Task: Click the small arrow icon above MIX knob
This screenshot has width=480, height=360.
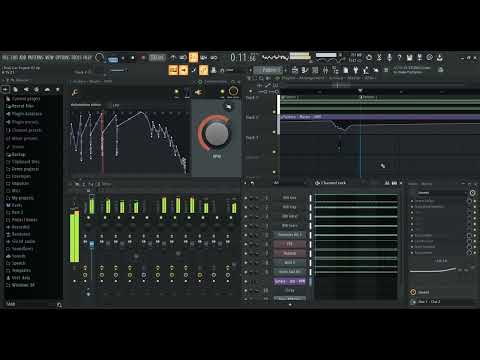Action: pyautogui.click(x=228, y=107)
